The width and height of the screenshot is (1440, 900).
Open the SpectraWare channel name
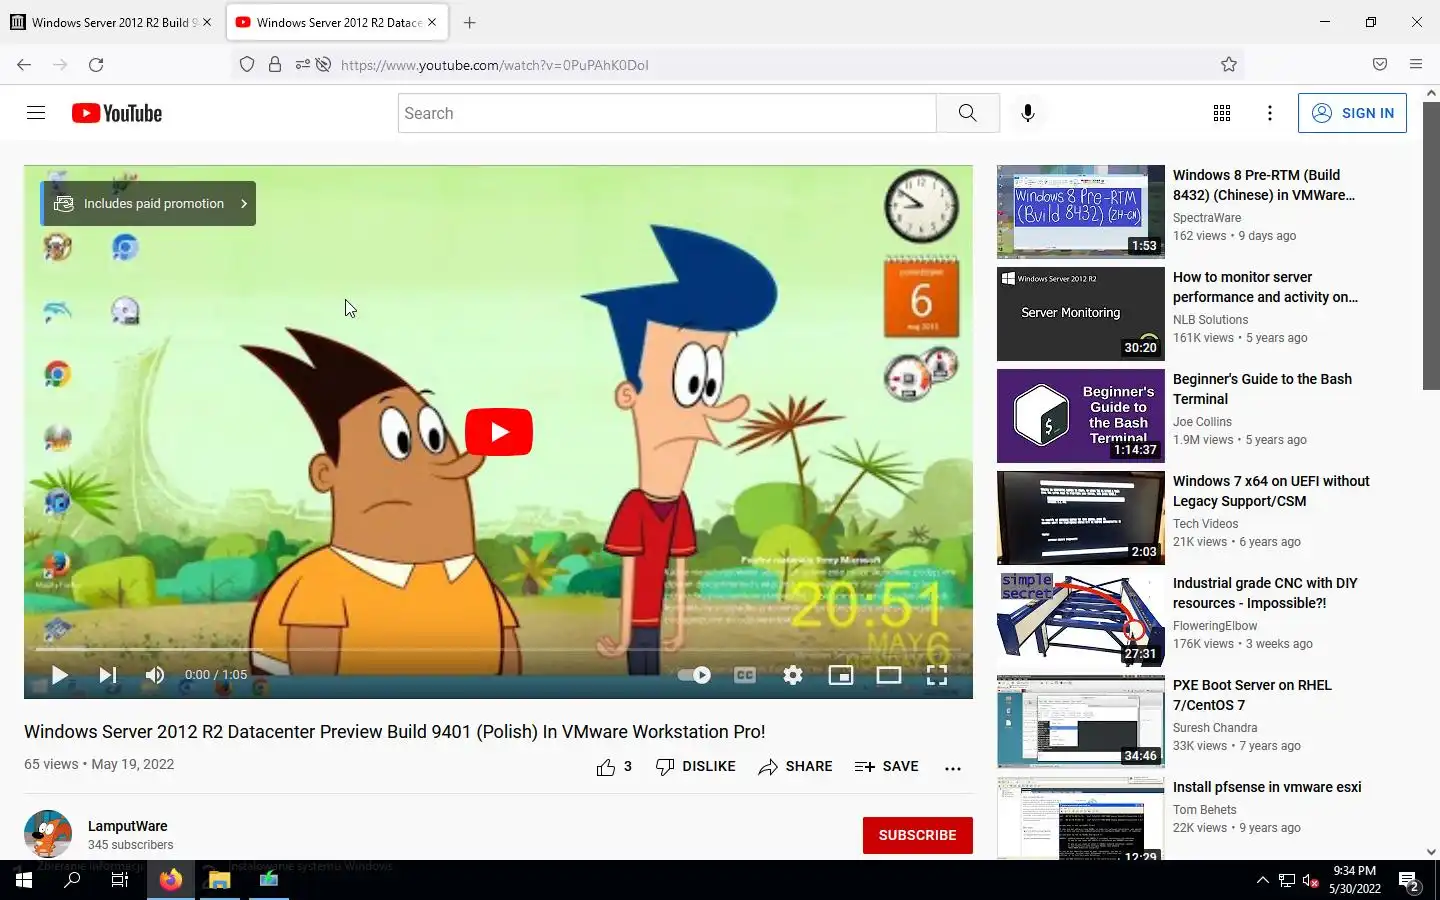click(1207, 218)
